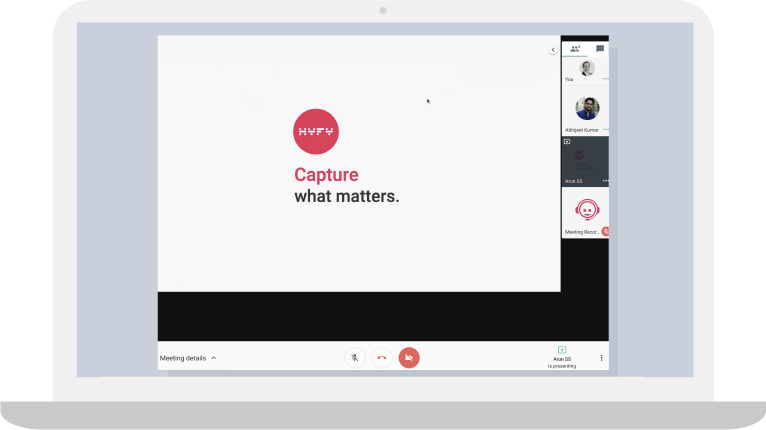Select Abhijeet Kumar's participant tile
Viewport: 766px width, 430px height.
coord(585,111)
